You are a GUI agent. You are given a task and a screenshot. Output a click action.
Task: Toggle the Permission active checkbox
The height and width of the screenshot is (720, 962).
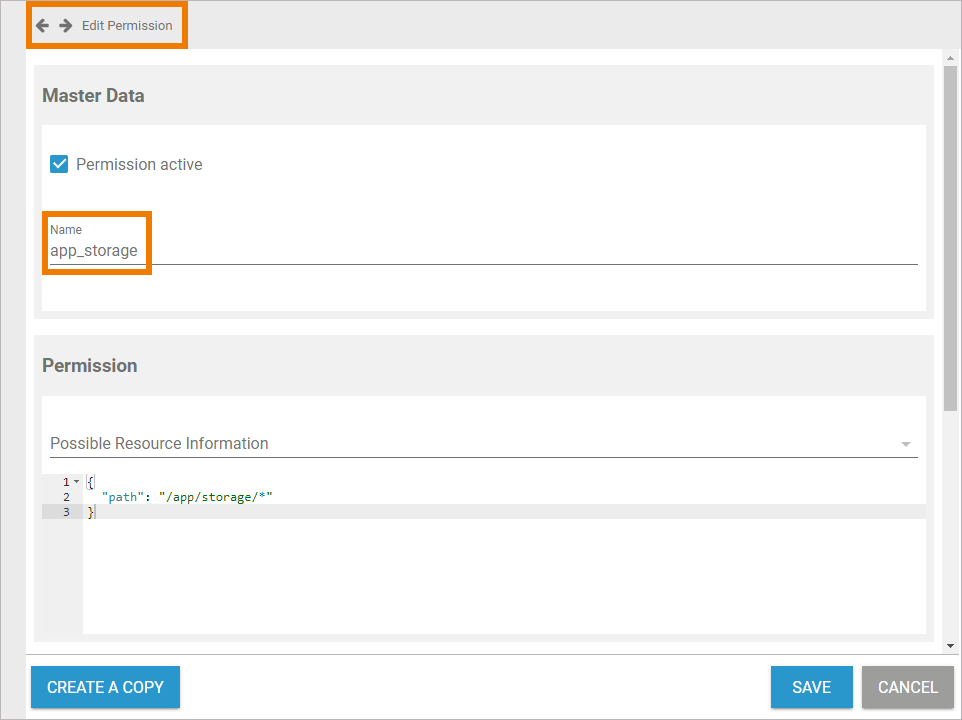[59, 164]
